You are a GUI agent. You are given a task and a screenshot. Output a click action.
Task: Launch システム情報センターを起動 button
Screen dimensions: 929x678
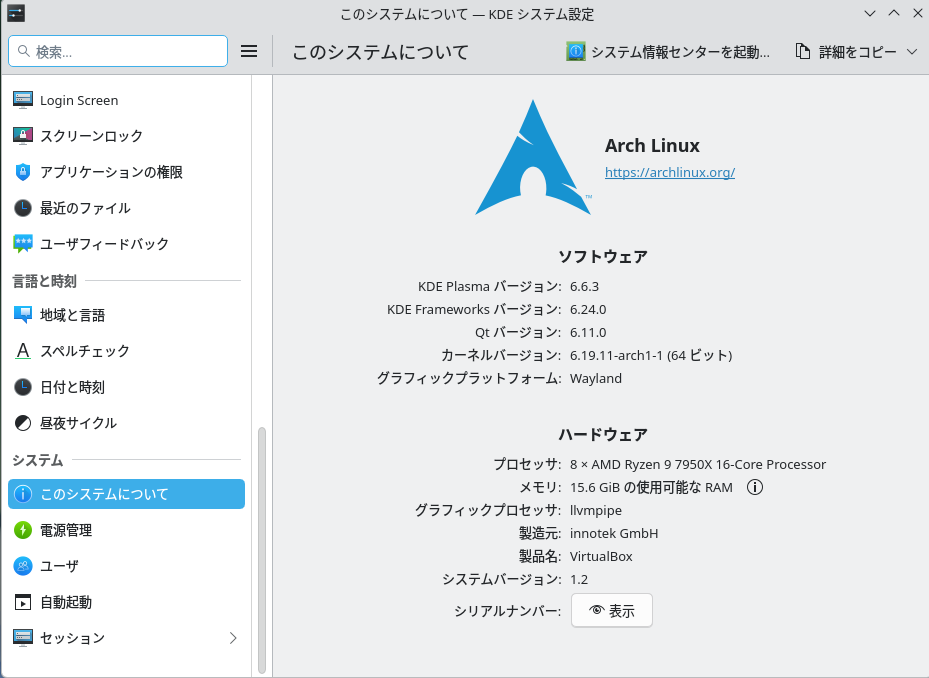(668, 52)
